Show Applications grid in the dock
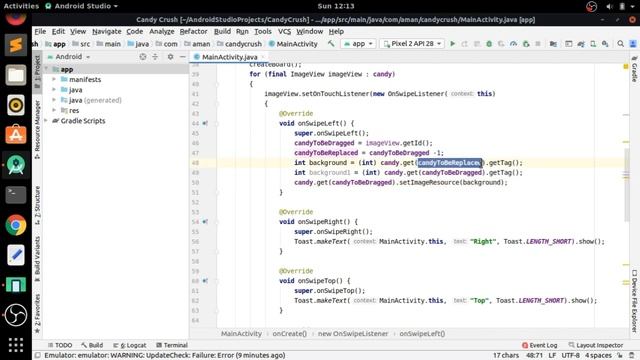The image size is (640, 360). [16, 345]
